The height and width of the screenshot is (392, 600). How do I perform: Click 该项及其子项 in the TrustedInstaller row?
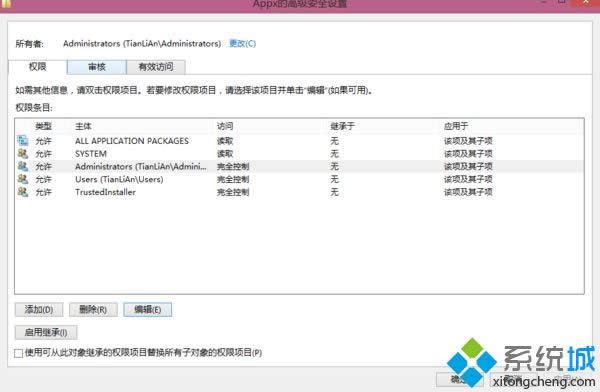click(468, 192)
